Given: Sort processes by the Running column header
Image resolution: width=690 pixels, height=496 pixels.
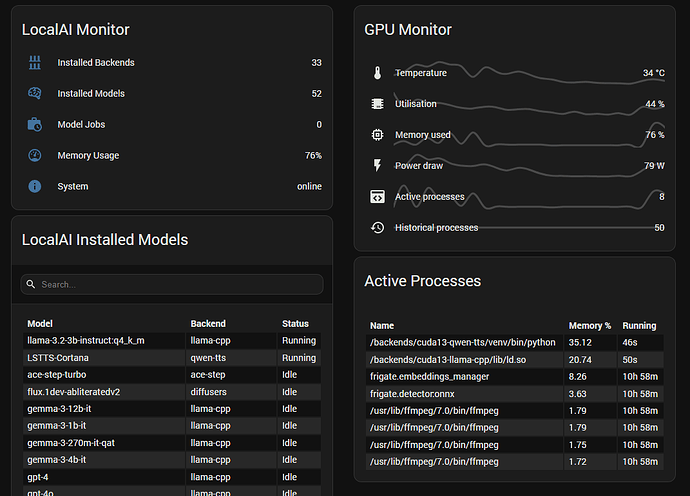Looking at the screenshot, I should pos(639,326).
